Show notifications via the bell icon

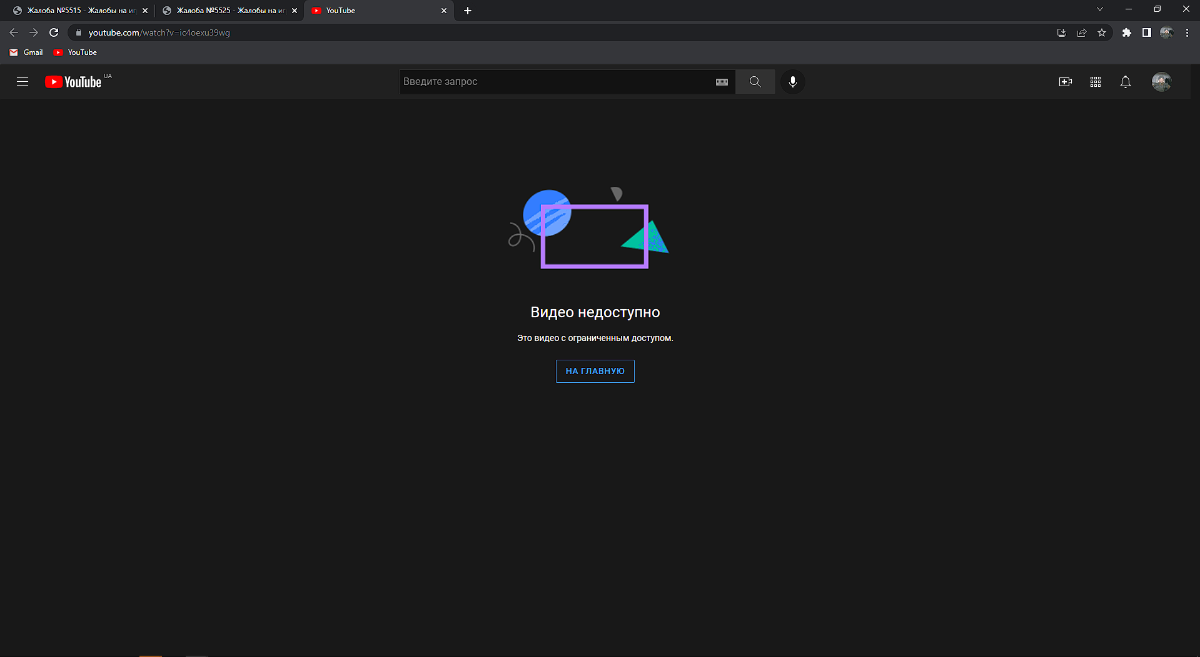(1125, 82)
